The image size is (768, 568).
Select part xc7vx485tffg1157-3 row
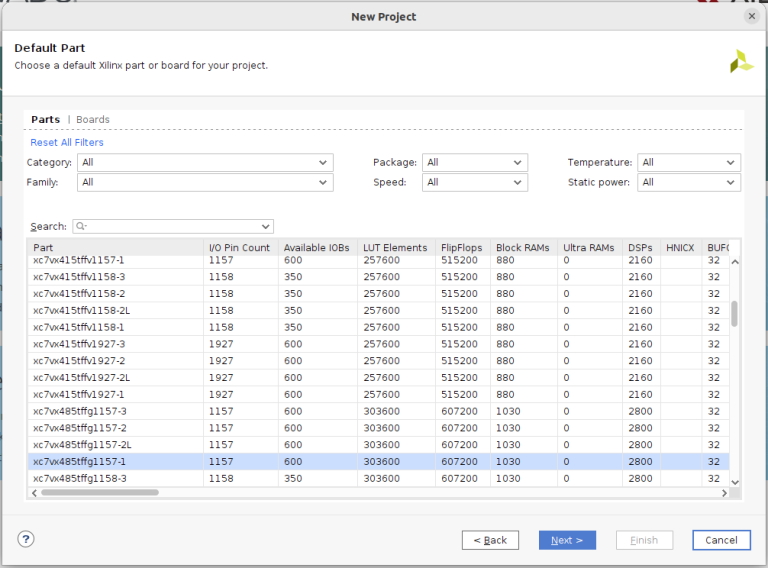click(115, 411)
